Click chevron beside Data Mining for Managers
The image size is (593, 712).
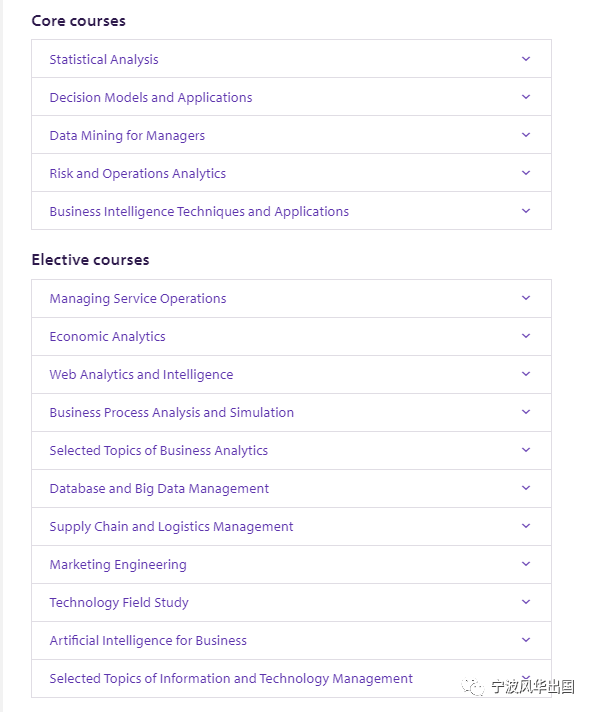[x=526, y=135]
